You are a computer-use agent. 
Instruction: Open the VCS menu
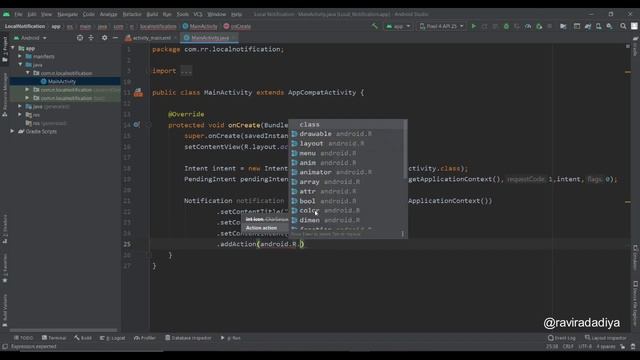[x=198, y=14]
